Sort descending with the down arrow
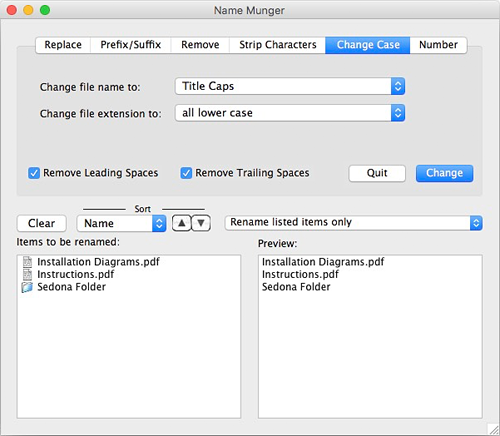The width and height of the screenshot is (500, 436). pos(201,223)
